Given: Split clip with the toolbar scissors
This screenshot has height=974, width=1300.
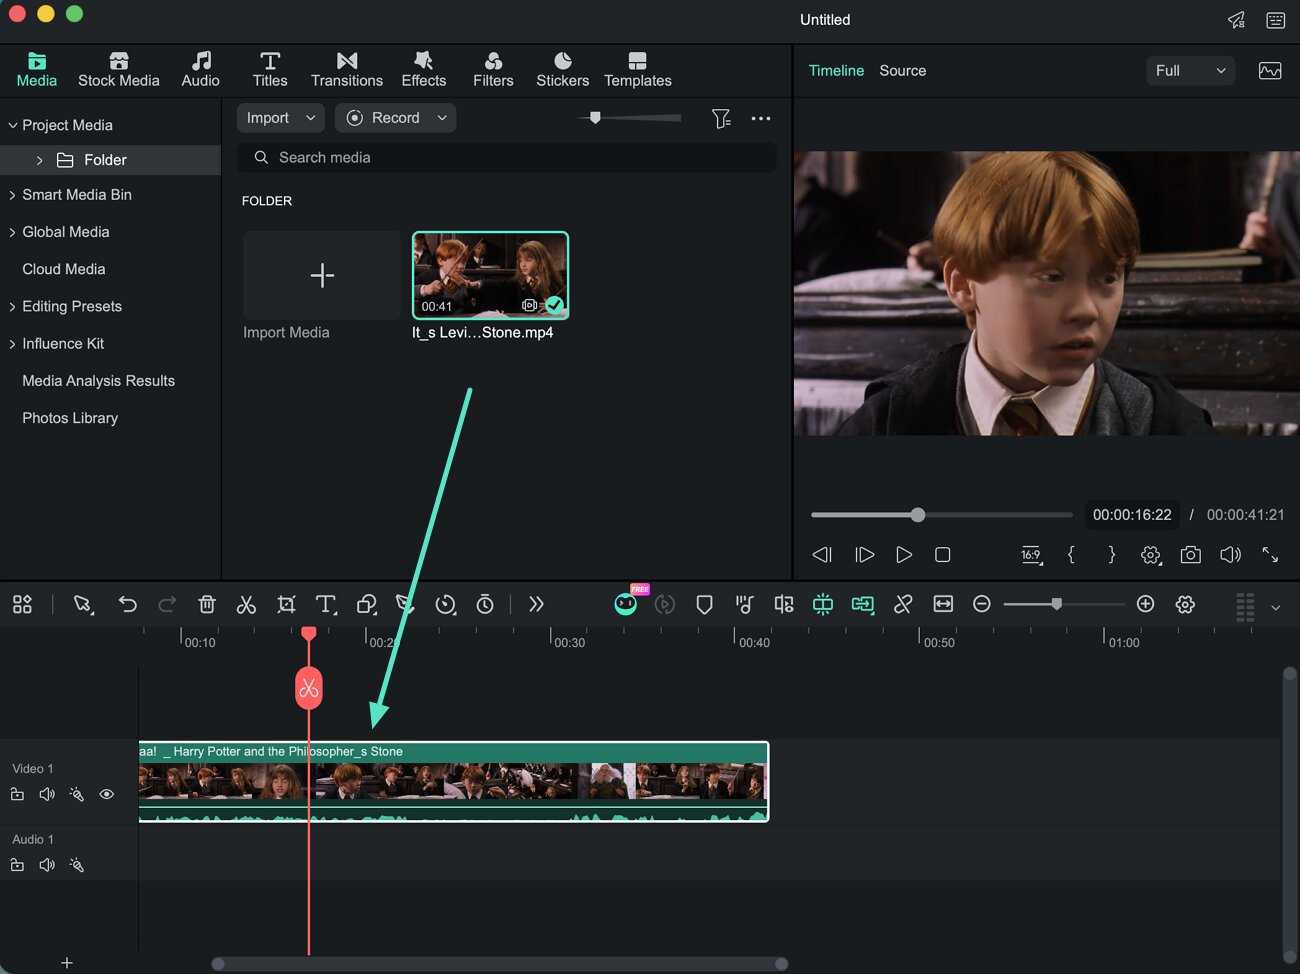Looking at the screenshot, I should (246, 604).
